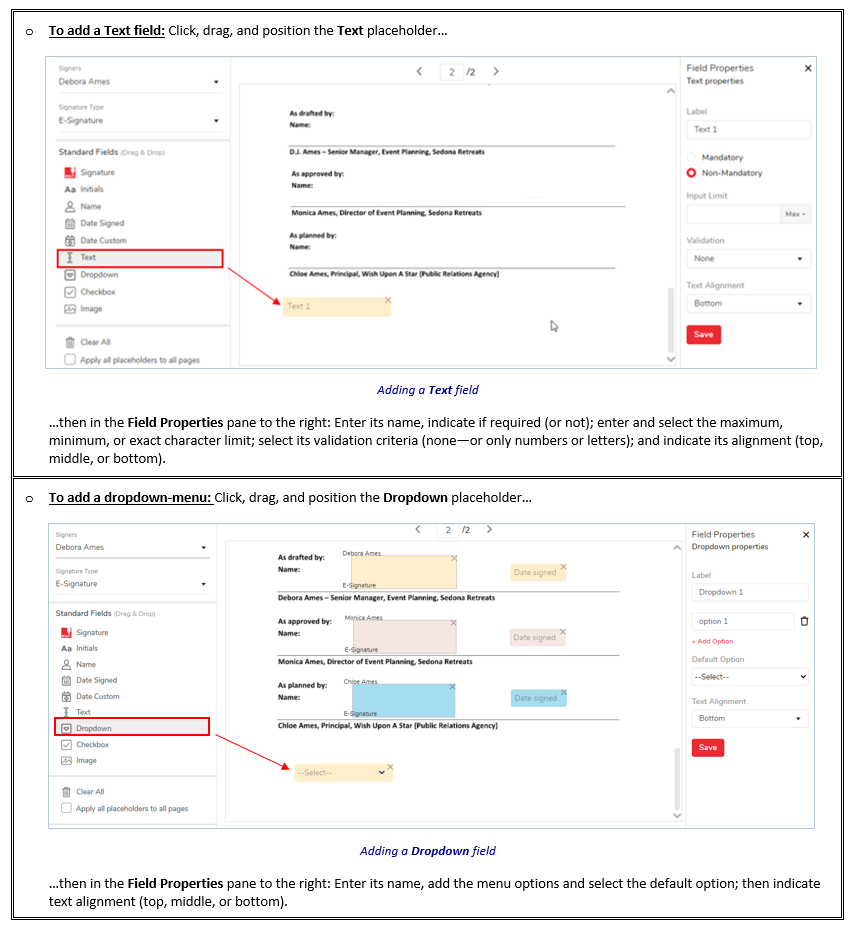This screenshot has height=932, width=852.
Task: Go to previous page in Text field figure
Action: click(419, 71)
